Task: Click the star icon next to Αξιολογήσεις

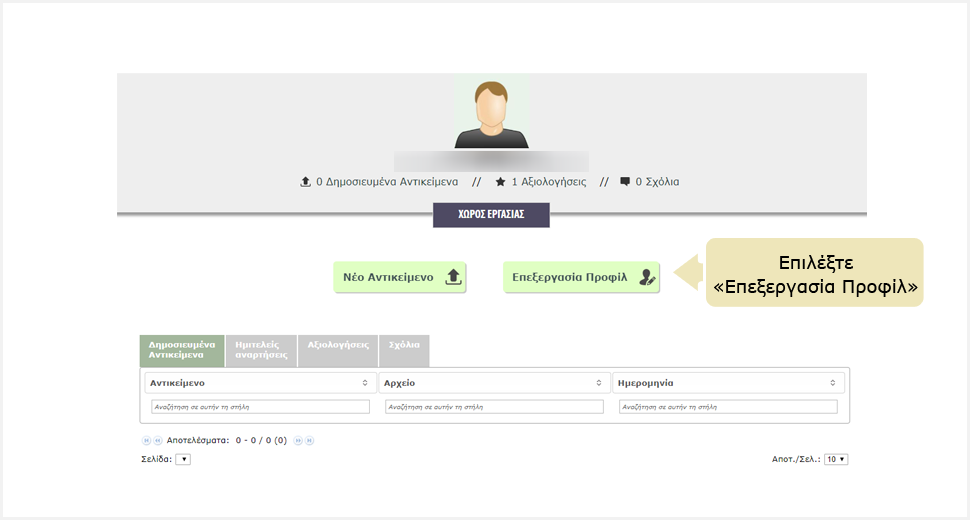Action: tap(500, 182)
